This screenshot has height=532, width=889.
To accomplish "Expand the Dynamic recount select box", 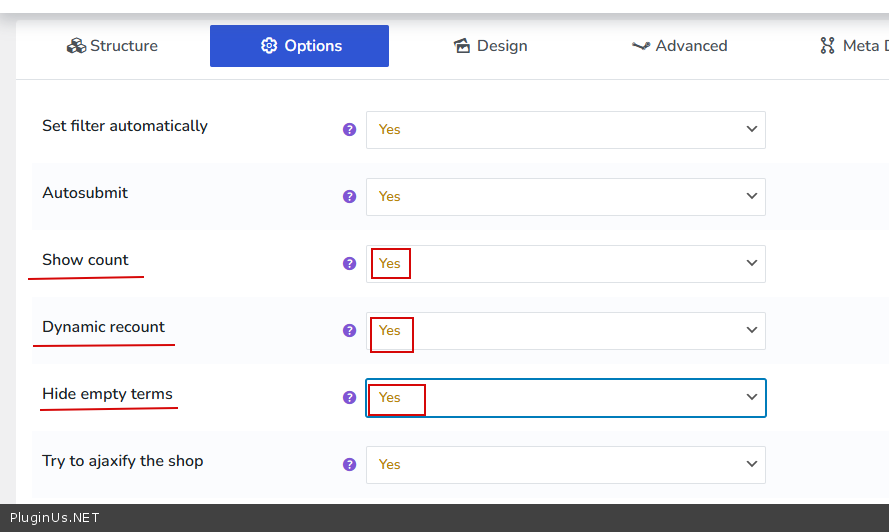I will [x=565, y=331].
